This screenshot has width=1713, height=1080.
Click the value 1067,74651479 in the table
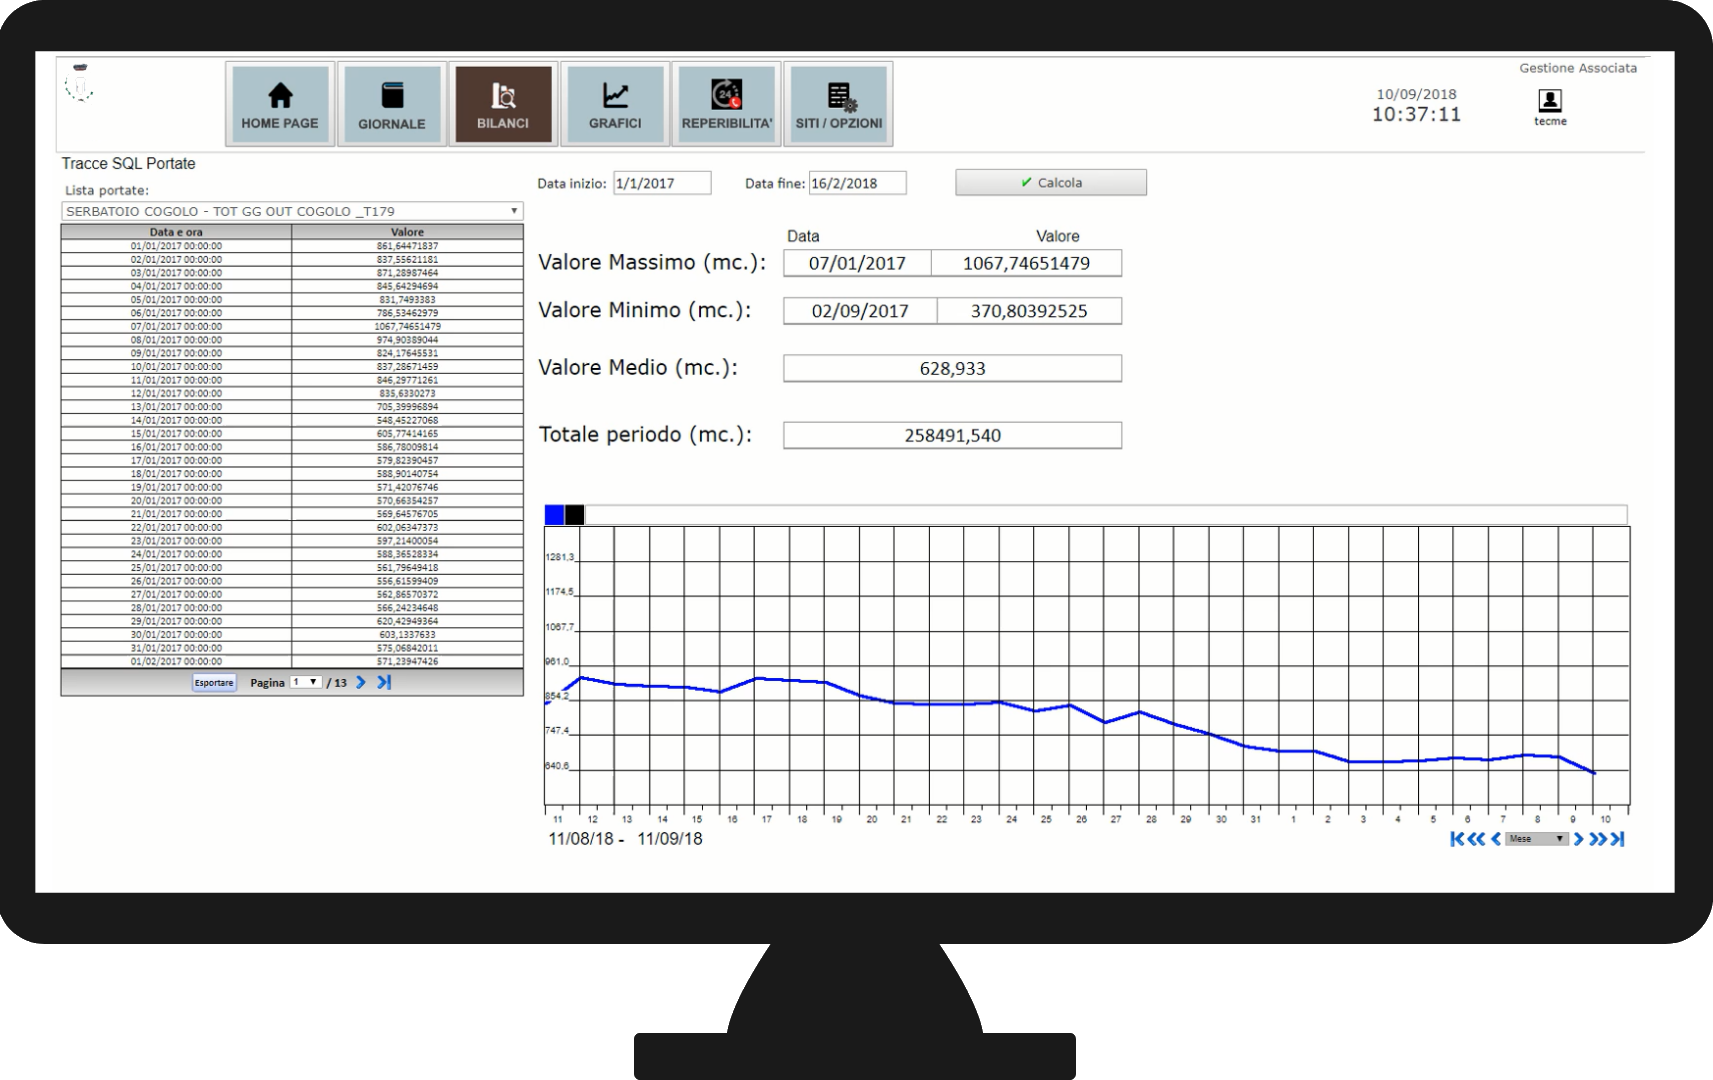(407, 326)
